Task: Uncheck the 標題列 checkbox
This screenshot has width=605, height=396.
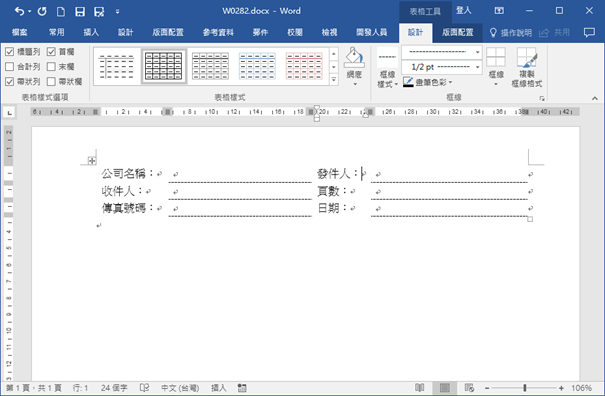Action: click(x=9, y=51)
